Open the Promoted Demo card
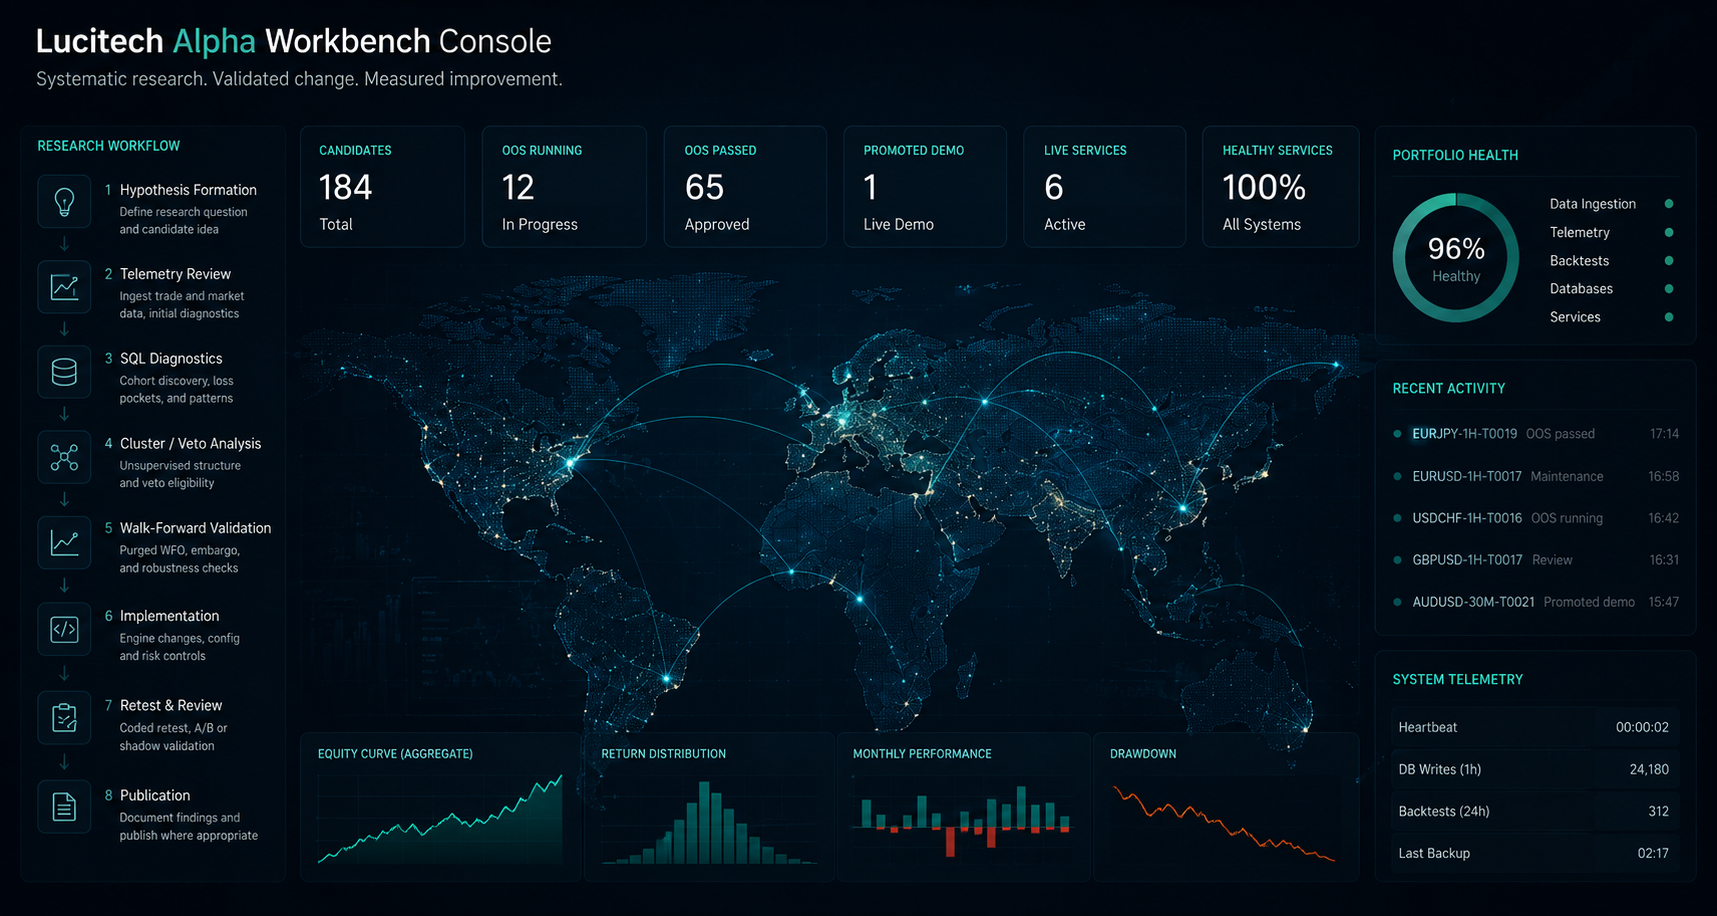 point(925,187)
